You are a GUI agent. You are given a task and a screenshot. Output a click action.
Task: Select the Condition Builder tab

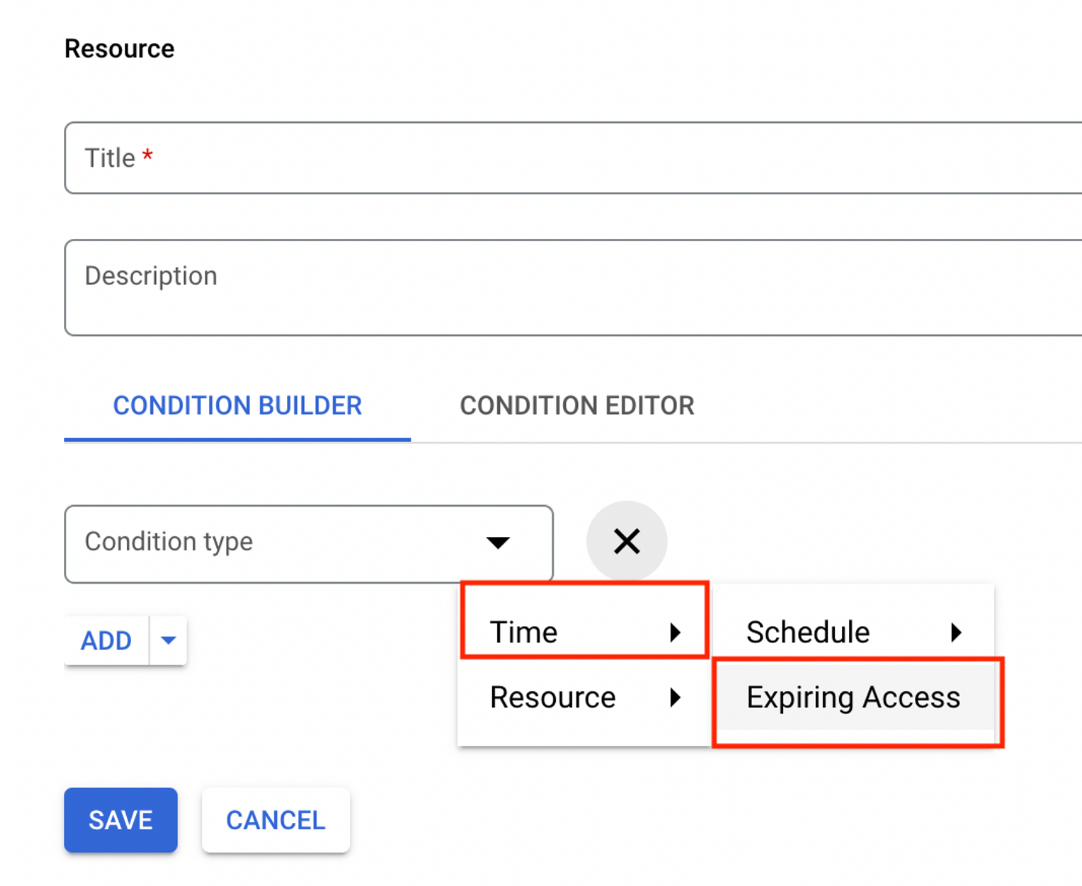tap(237, 406)
